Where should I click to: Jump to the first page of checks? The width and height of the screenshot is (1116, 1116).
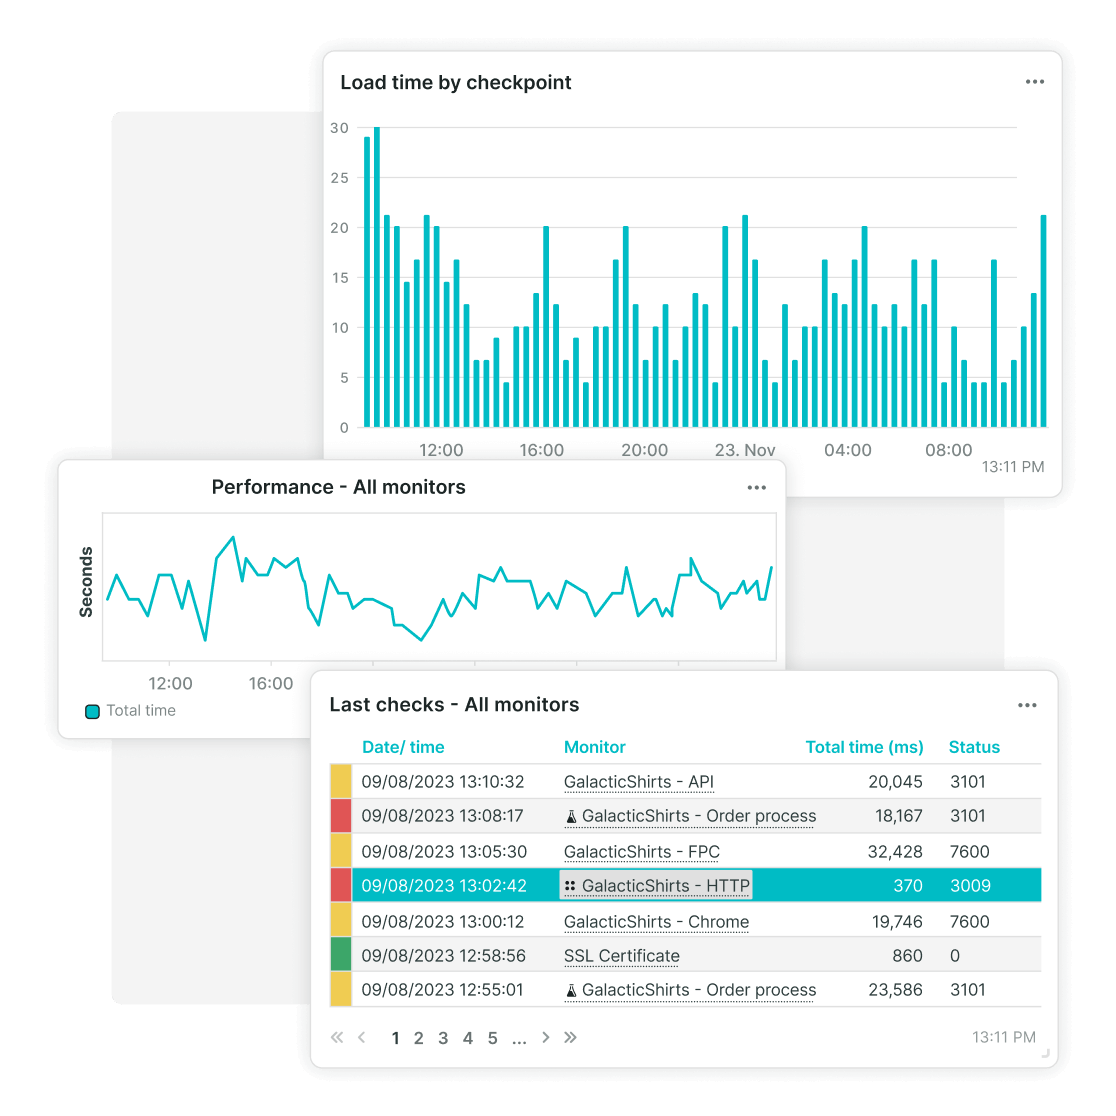click(x=337, y=1038)
